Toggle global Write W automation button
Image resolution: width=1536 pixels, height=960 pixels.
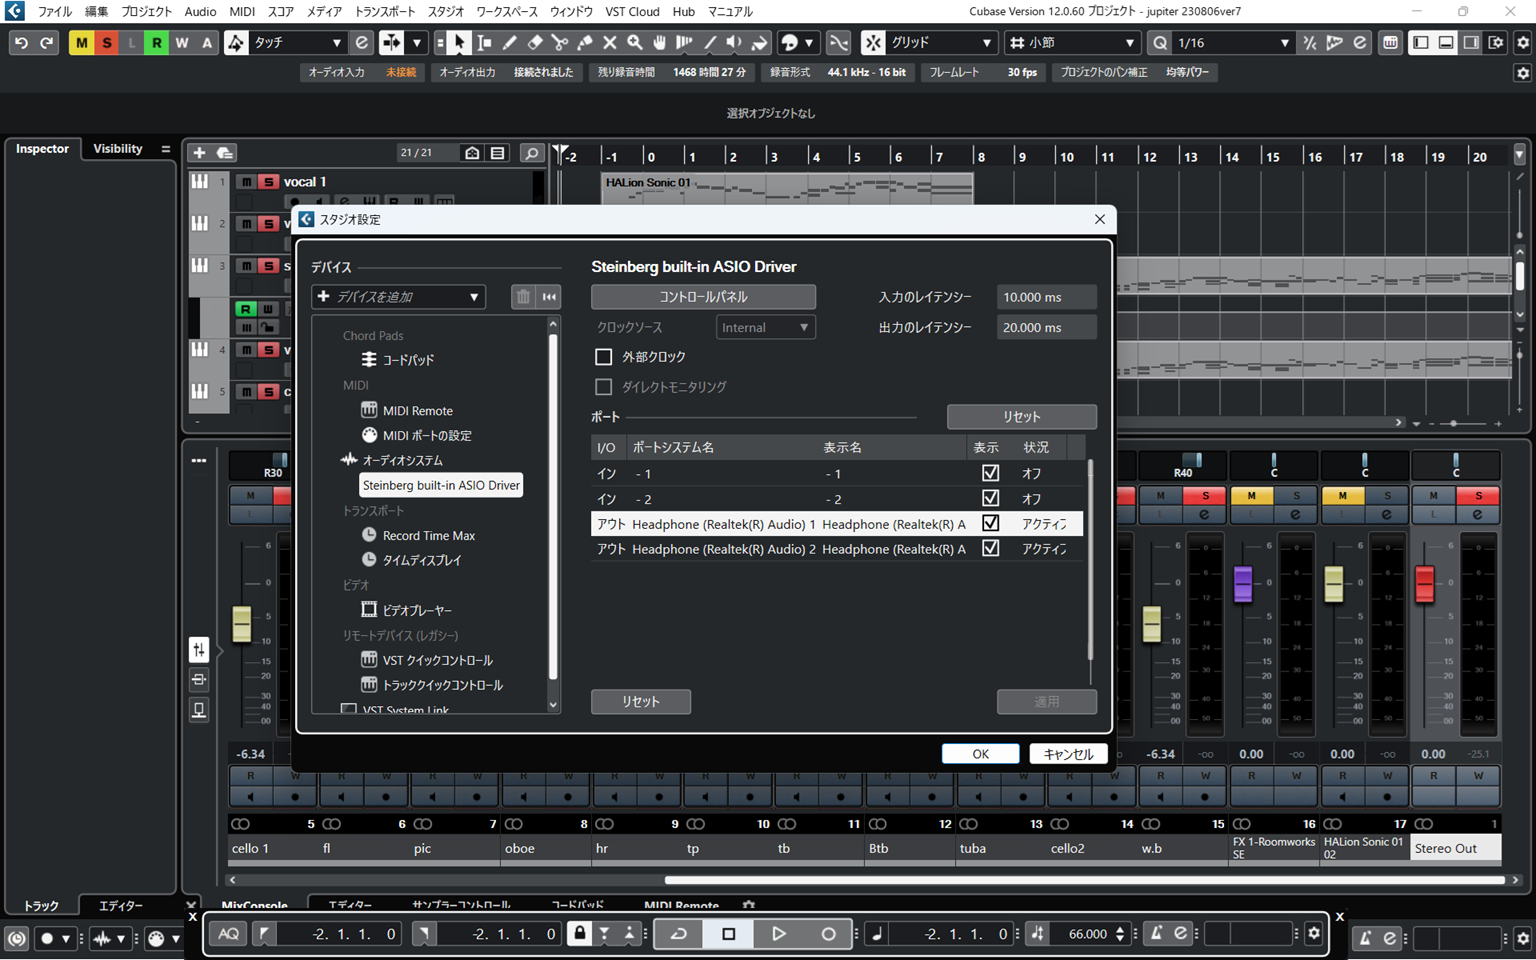click(x=181, y=43)
